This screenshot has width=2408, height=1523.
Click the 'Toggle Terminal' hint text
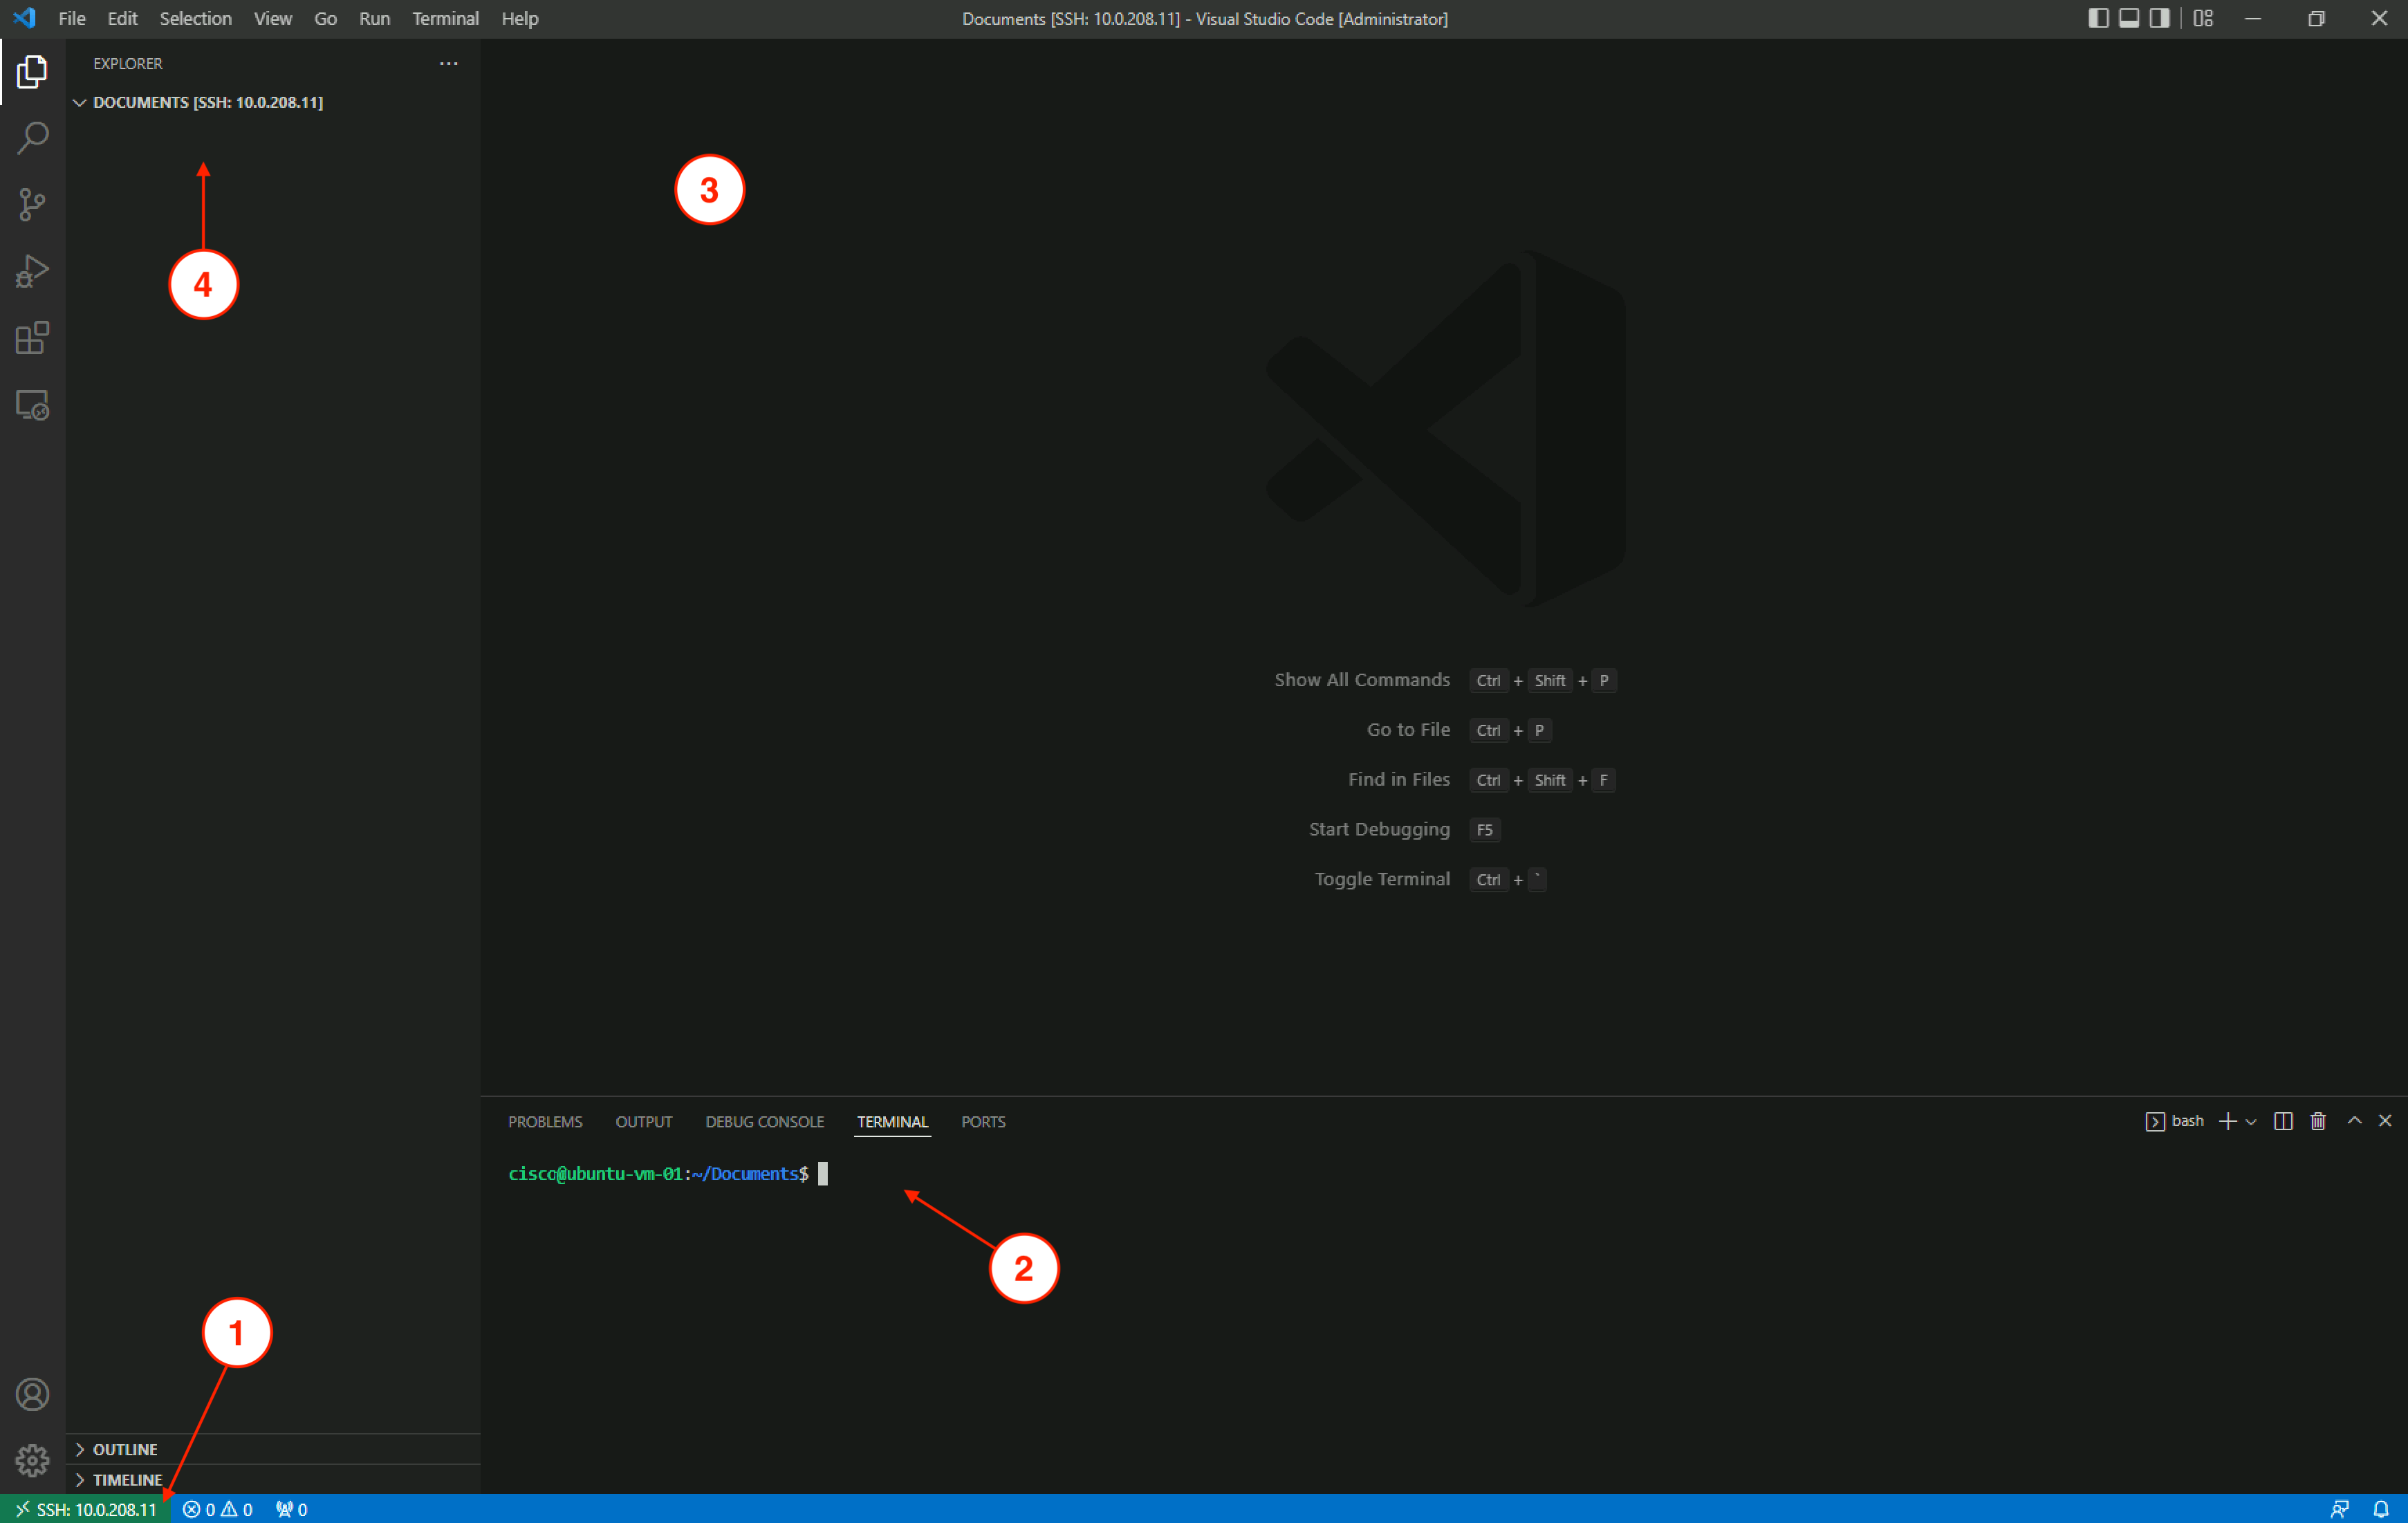click(x=1382, y=879)
